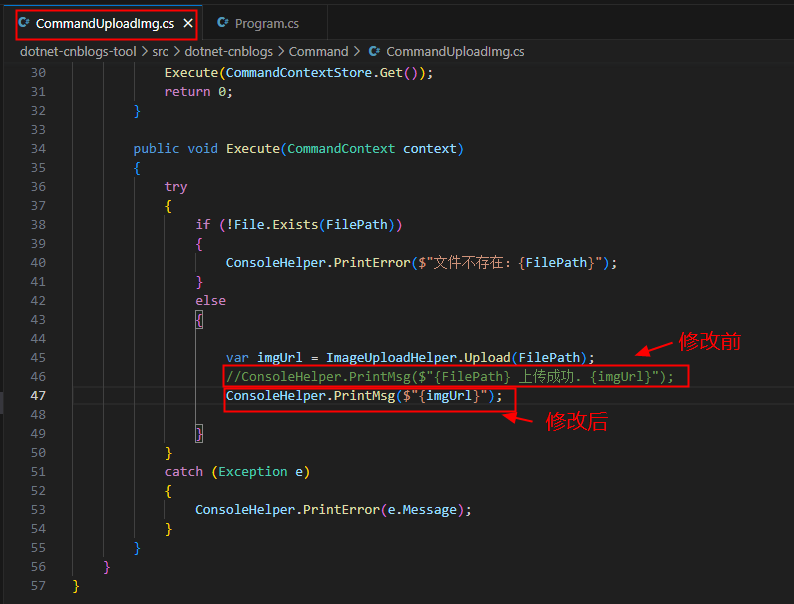794x604 pixels.
Task: Click 'CommandContextStore' on line 30
Action: pyautogui.click(x=299, y=72)
